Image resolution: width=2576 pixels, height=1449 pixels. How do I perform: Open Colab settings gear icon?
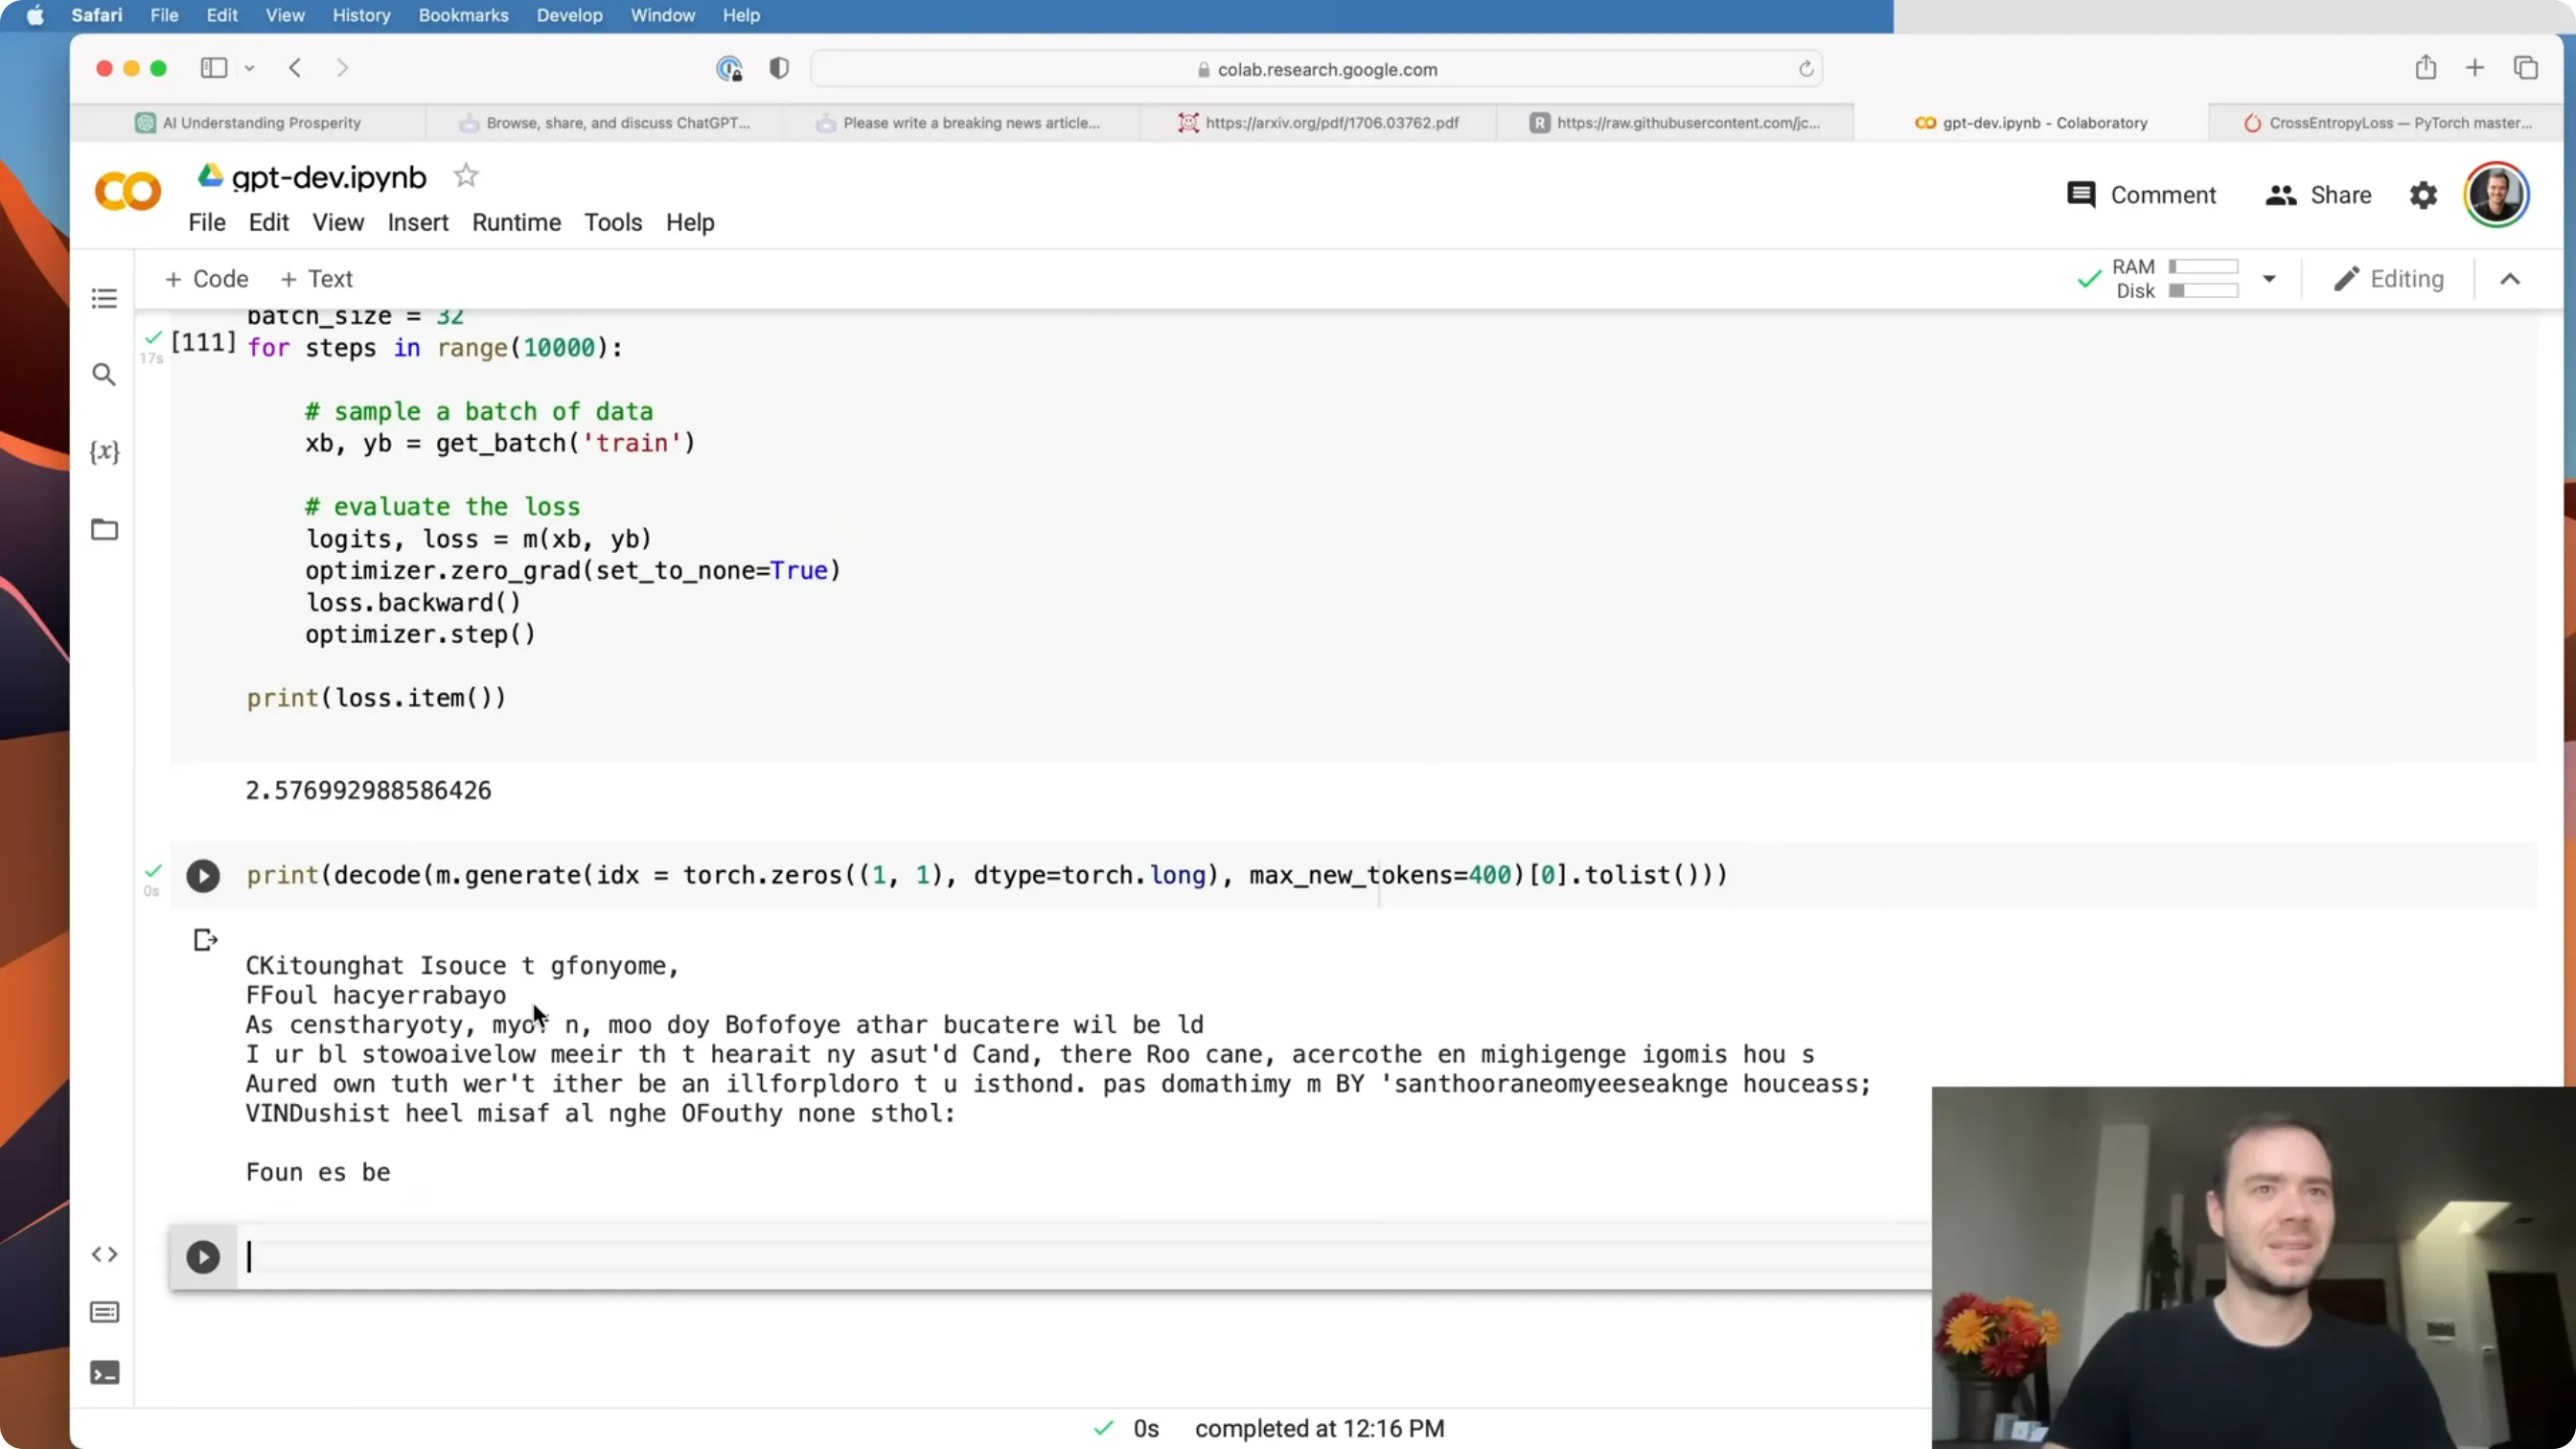click(2423, 195)
